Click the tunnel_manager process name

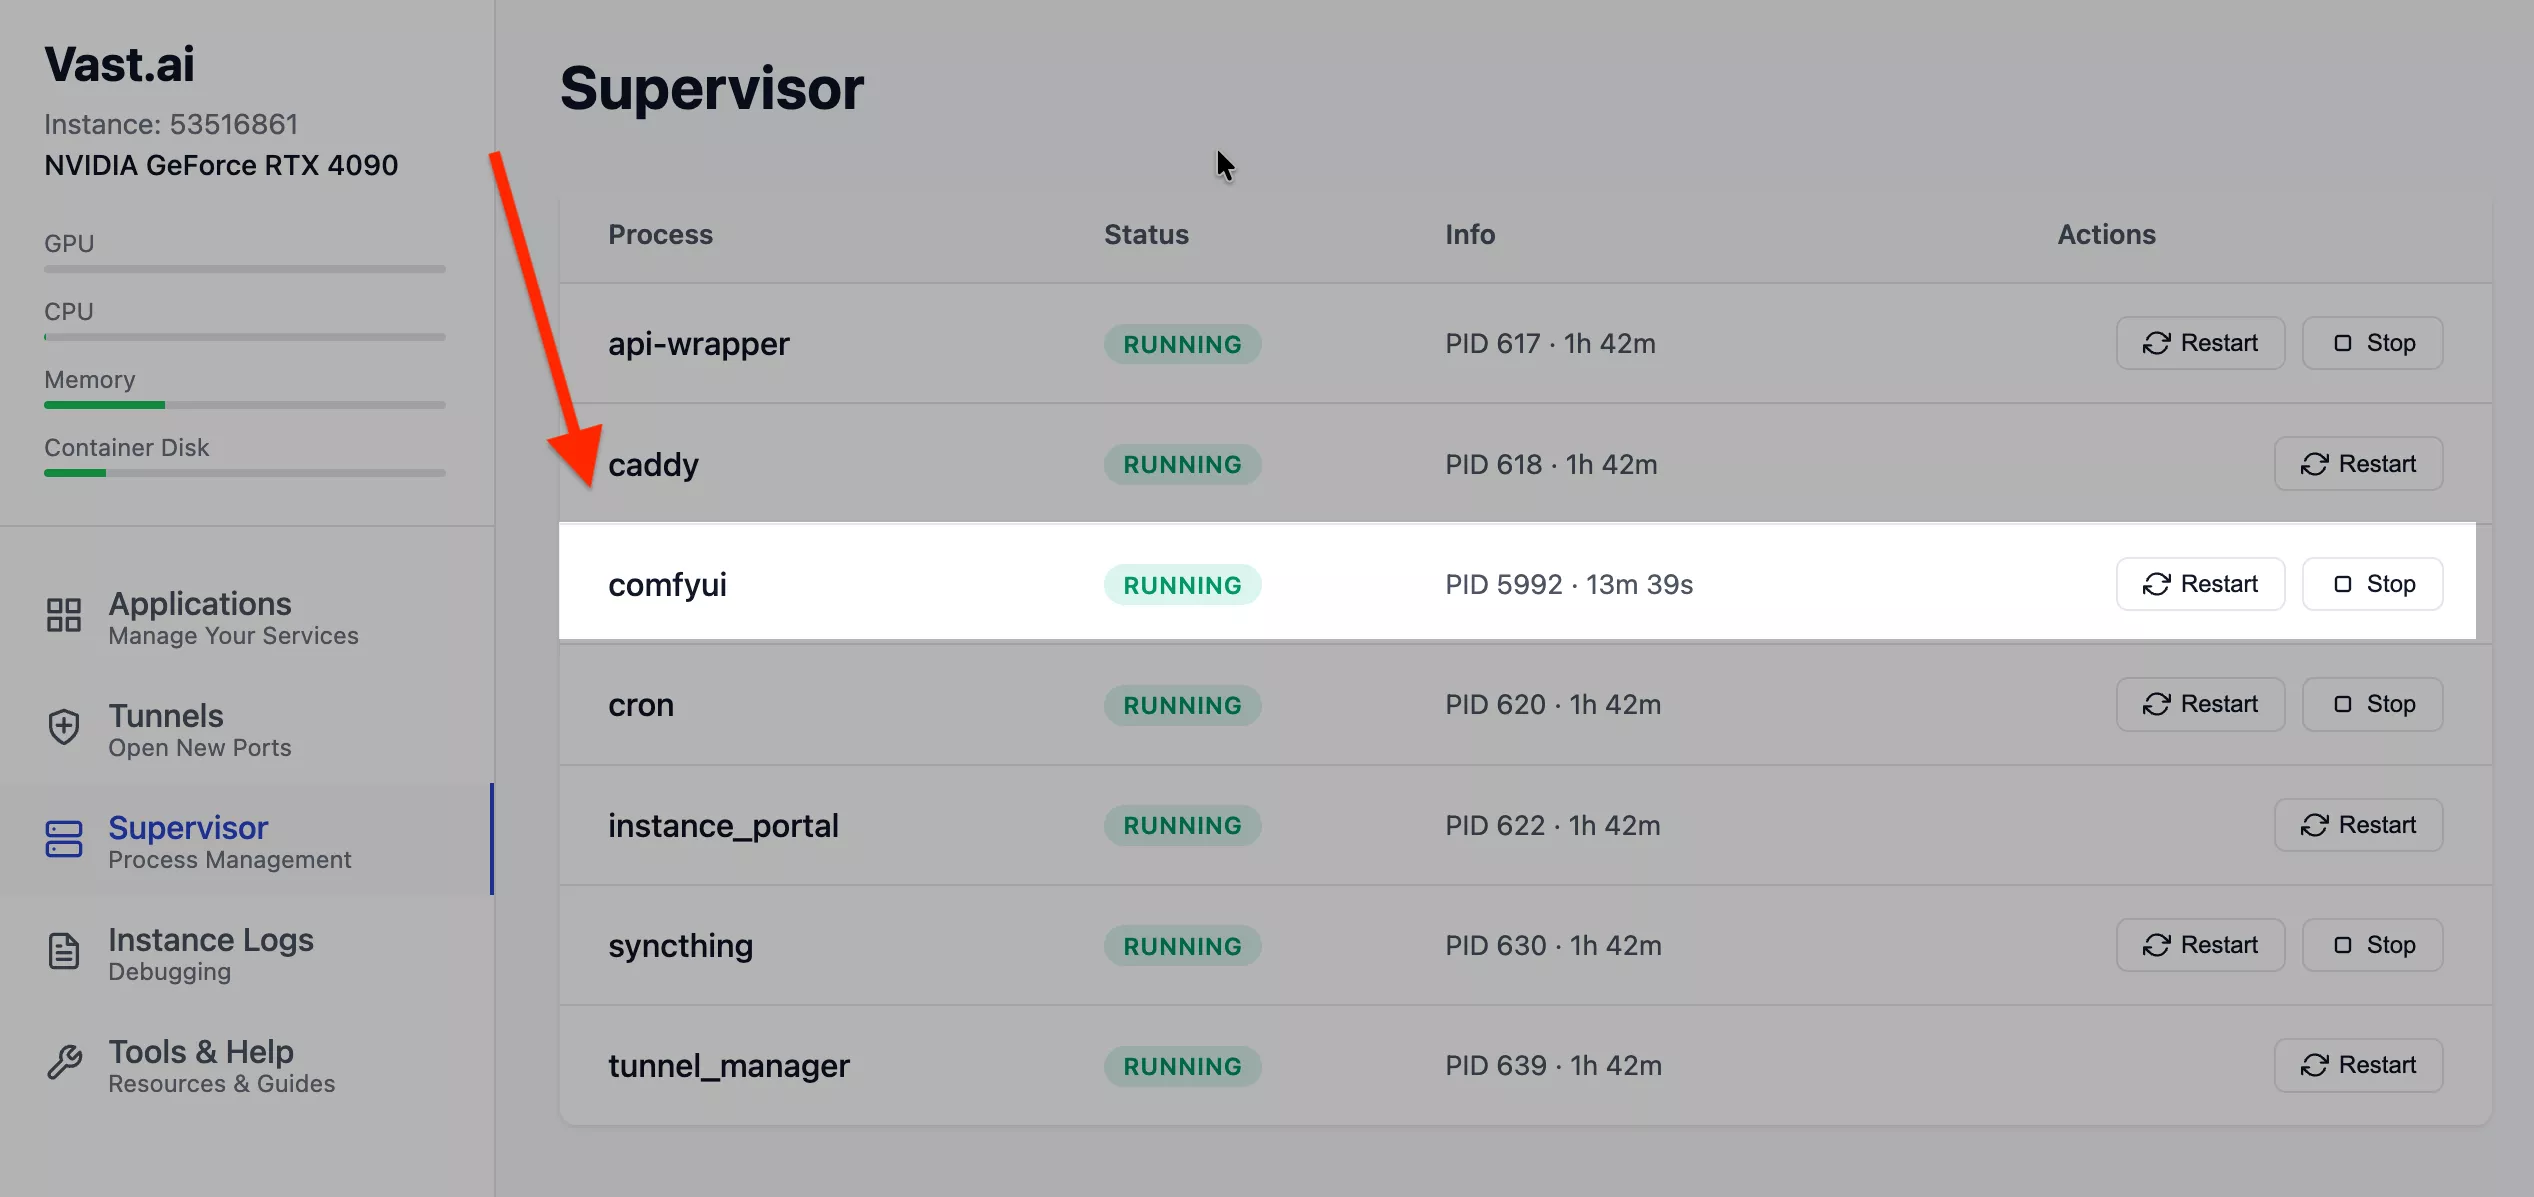pos(729,1066)
